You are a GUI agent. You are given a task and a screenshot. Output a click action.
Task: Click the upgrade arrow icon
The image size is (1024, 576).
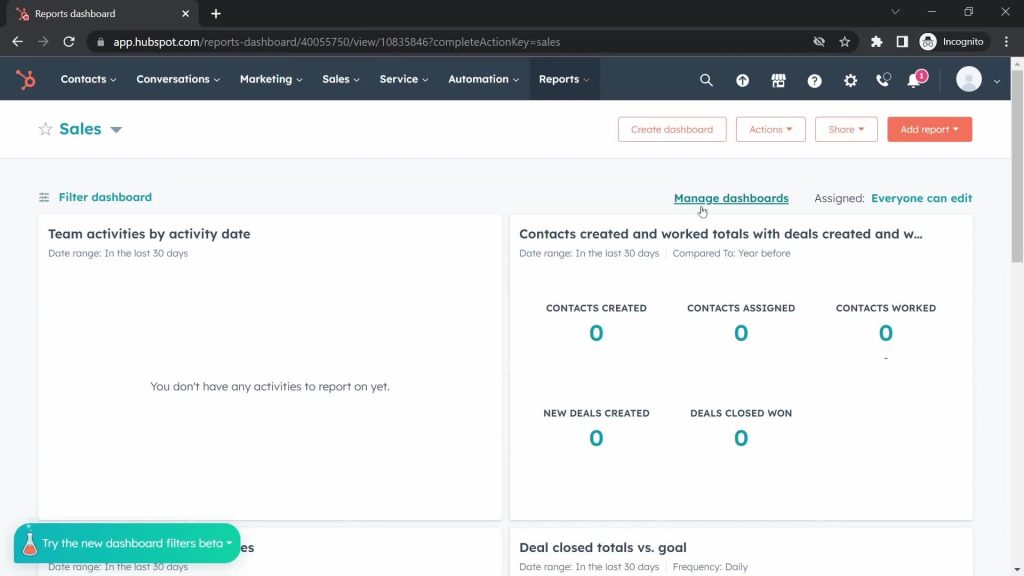click(743, 80)
